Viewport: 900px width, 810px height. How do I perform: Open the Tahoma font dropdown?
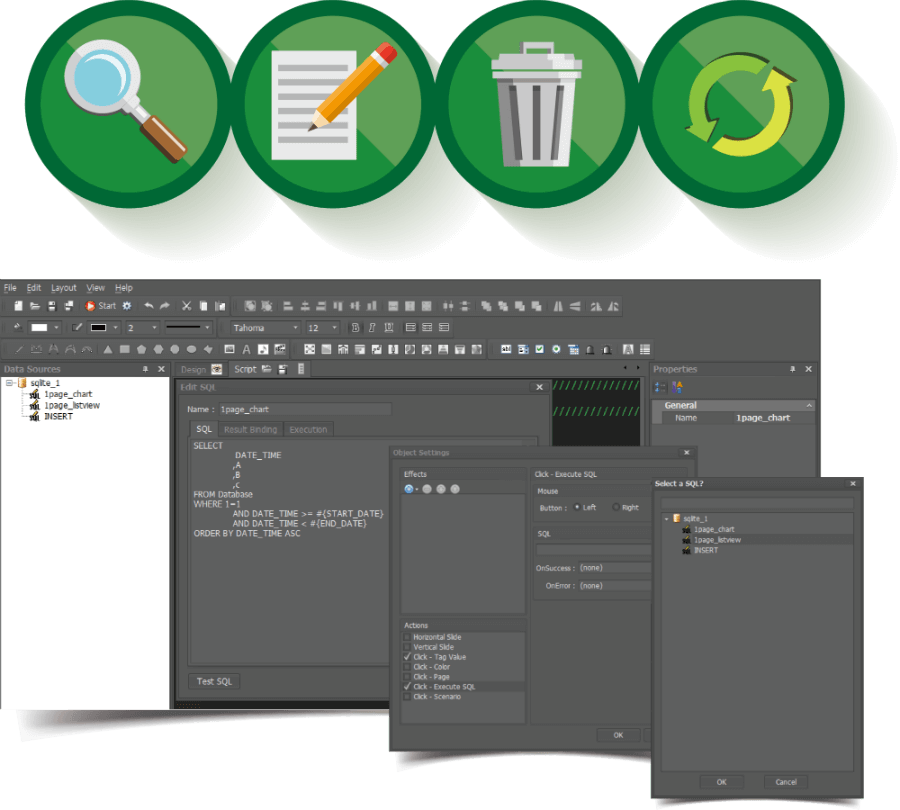(x=295, y=327)
